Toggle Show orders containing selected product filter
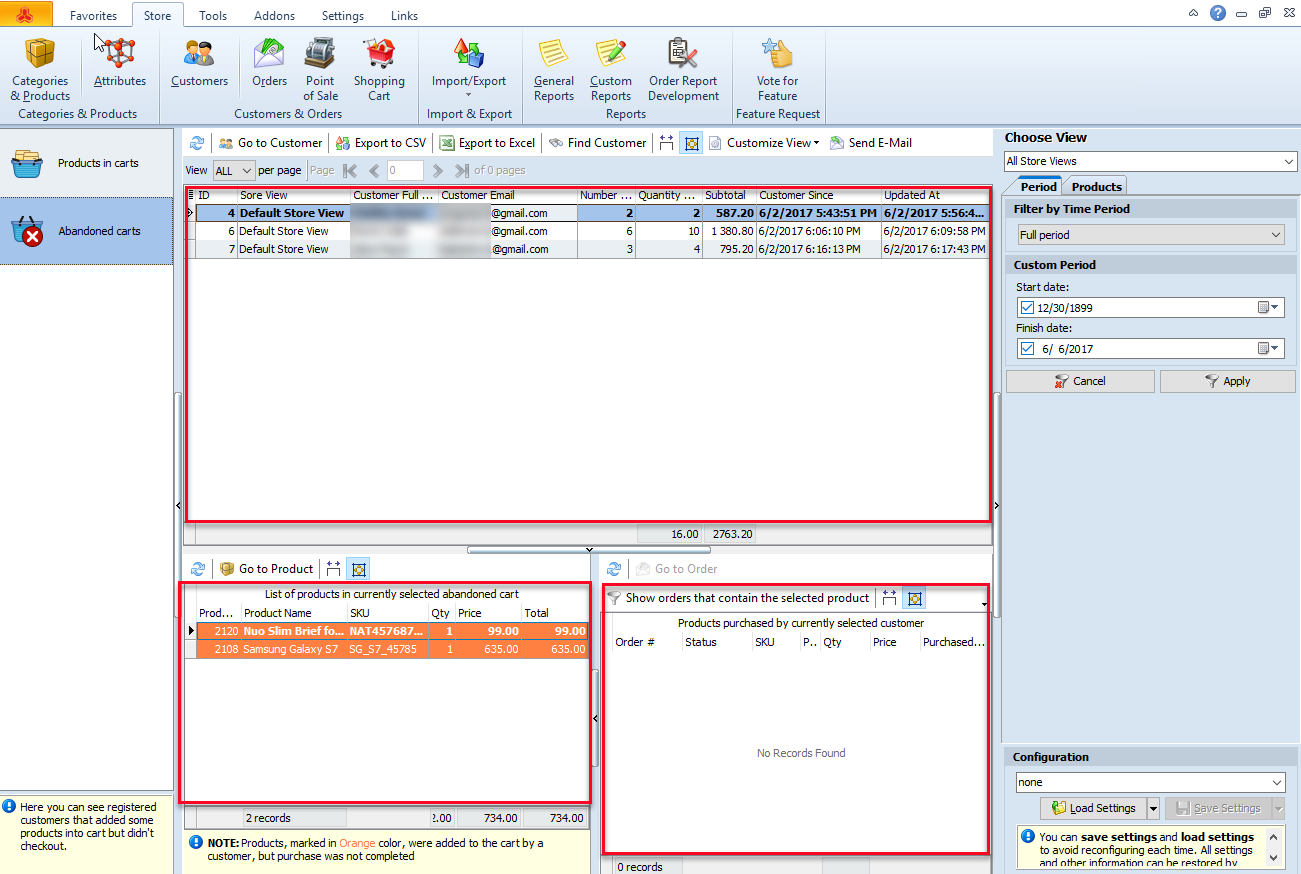Viewport: 1301px width, 874px height. (x=738, y=598)
